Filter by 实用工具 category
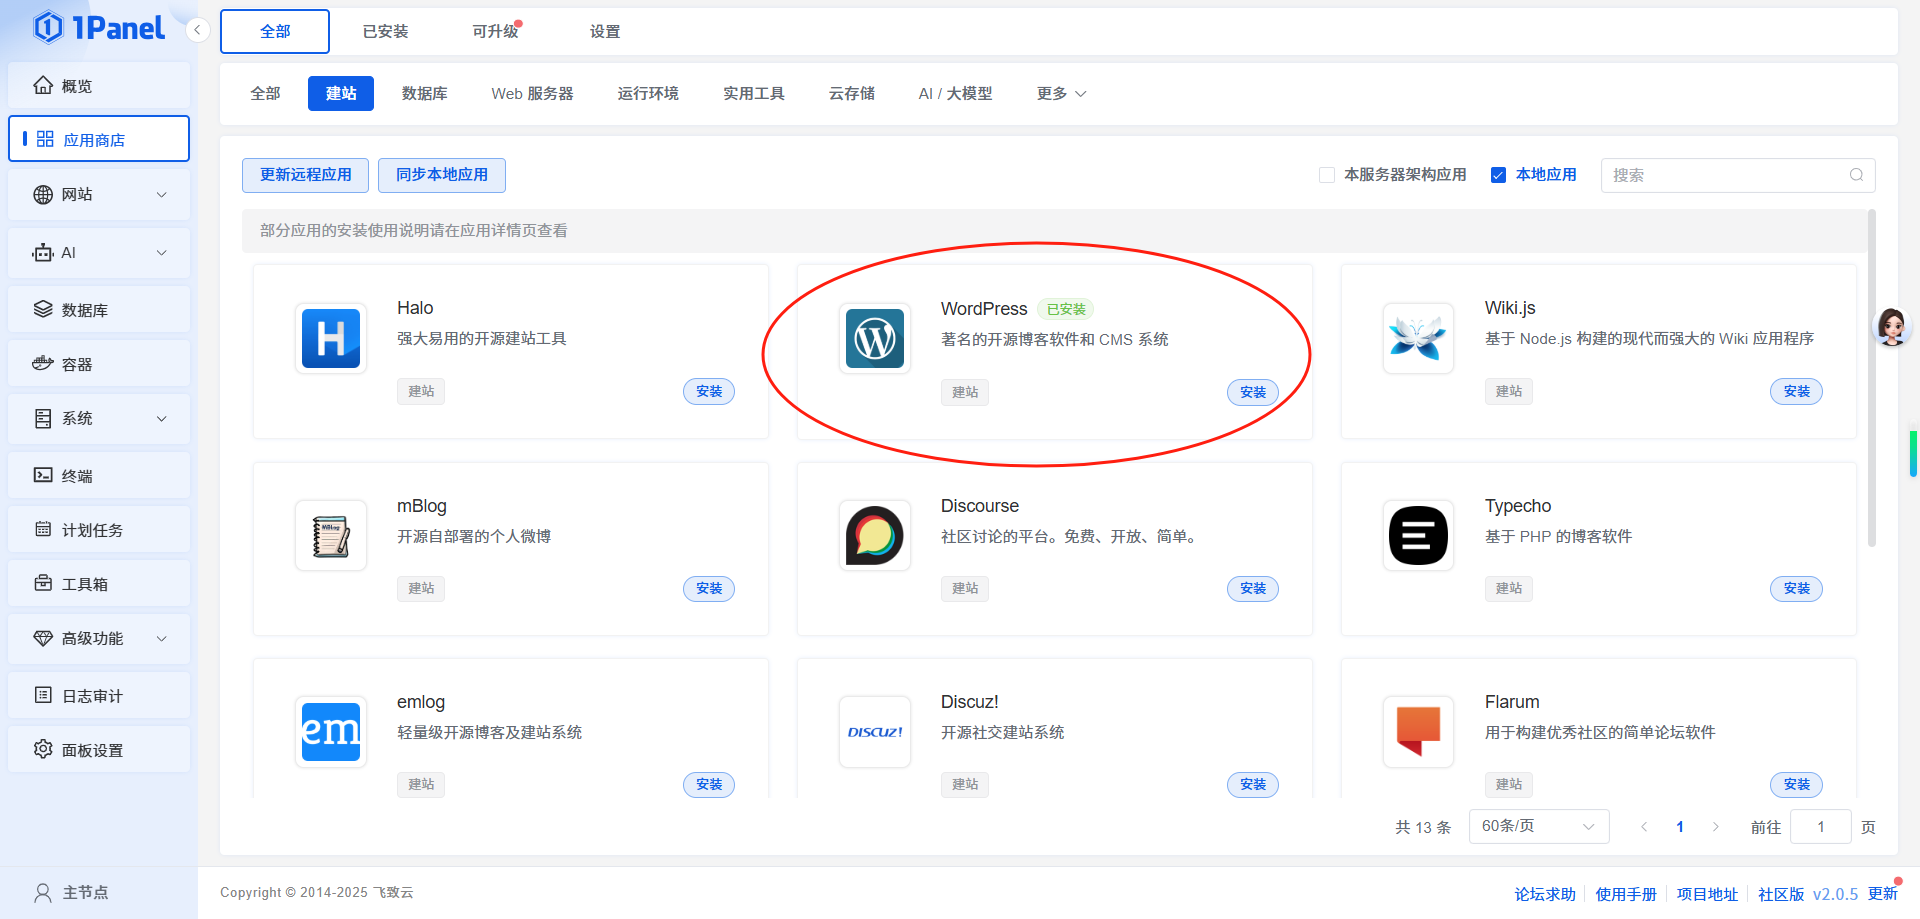 pos(754,93)
